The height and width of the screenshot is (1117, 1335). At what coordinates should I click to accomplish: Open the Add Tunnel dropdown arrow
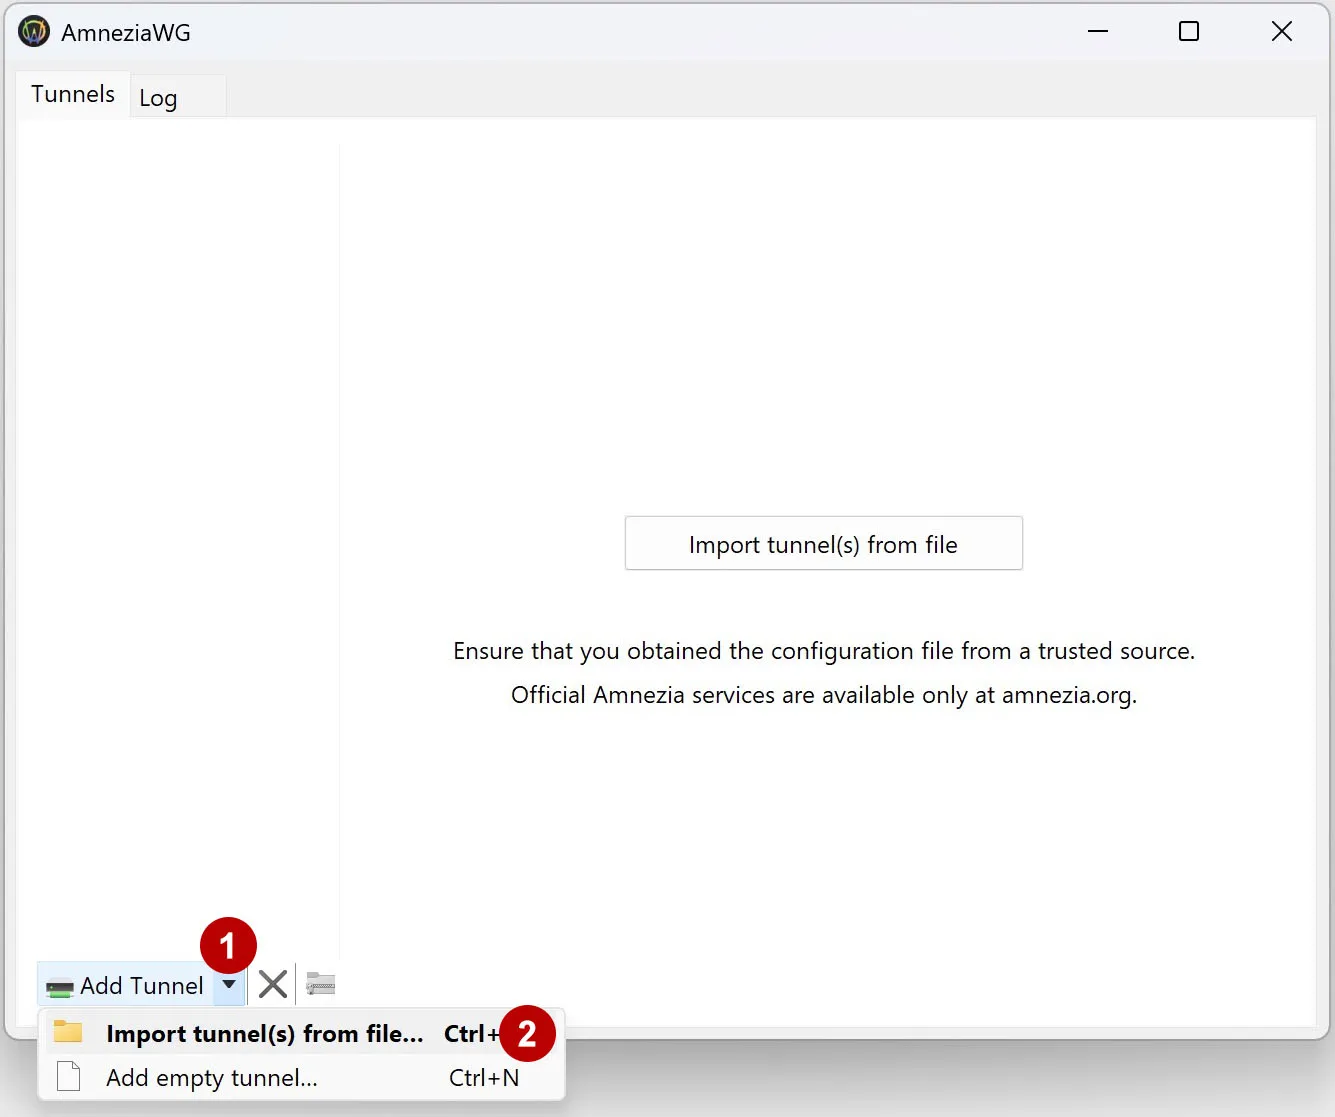[229, 985]
